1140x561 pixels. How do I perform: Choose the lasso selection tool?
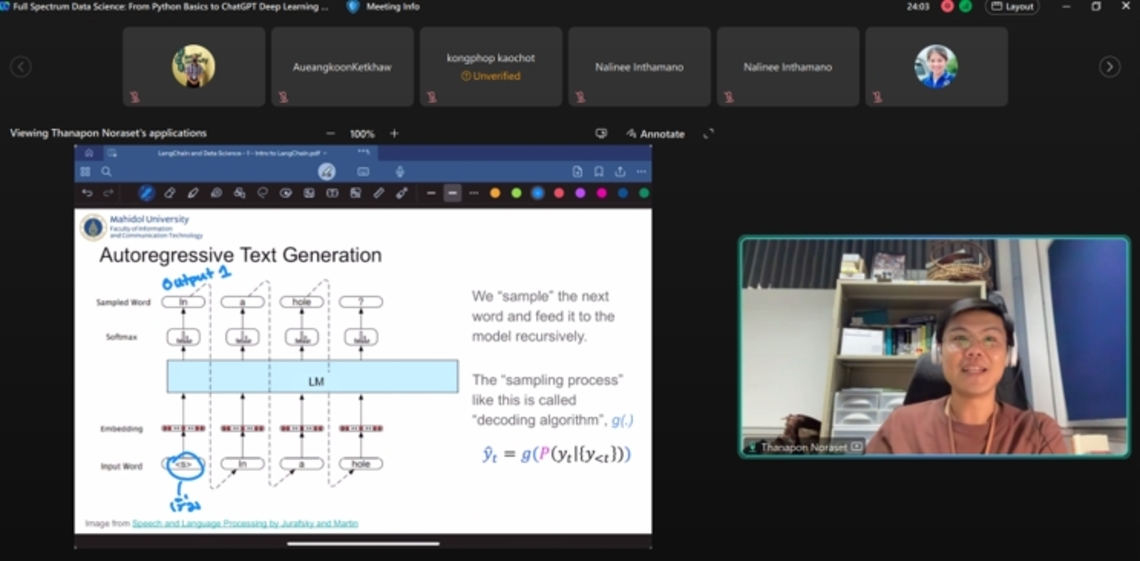coord(263,193)
